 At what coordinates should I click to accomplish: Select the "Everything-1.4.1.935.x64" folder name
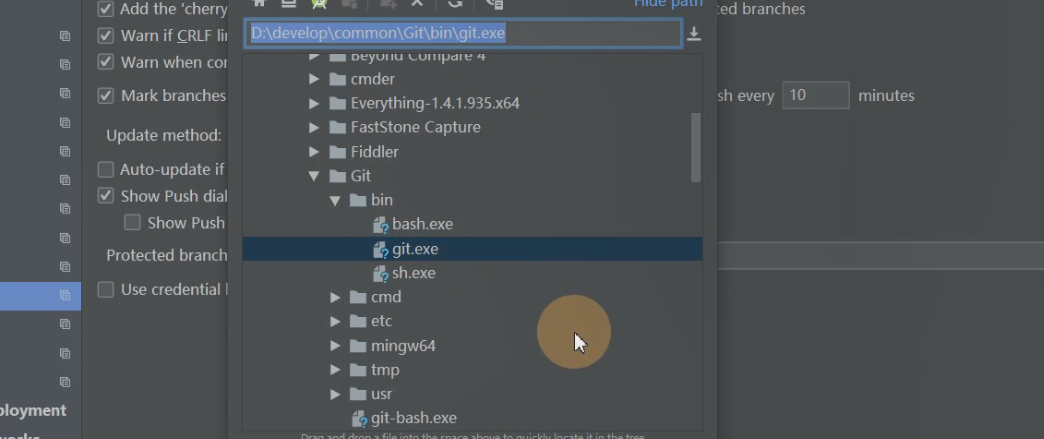coord(435,103)
